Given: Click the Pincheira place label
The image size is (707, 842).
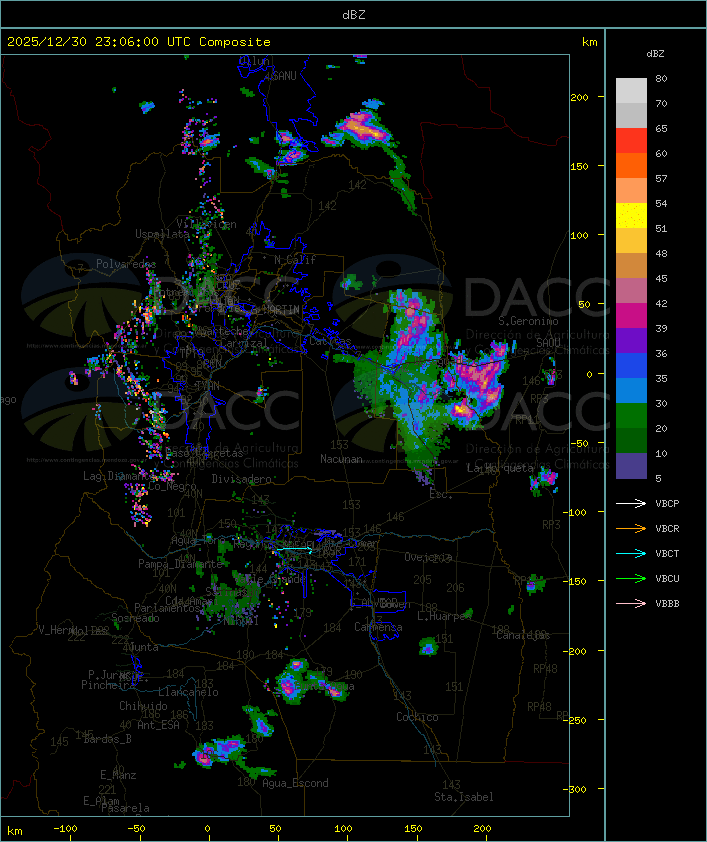Looking at the screenshot, I should 108,685.
